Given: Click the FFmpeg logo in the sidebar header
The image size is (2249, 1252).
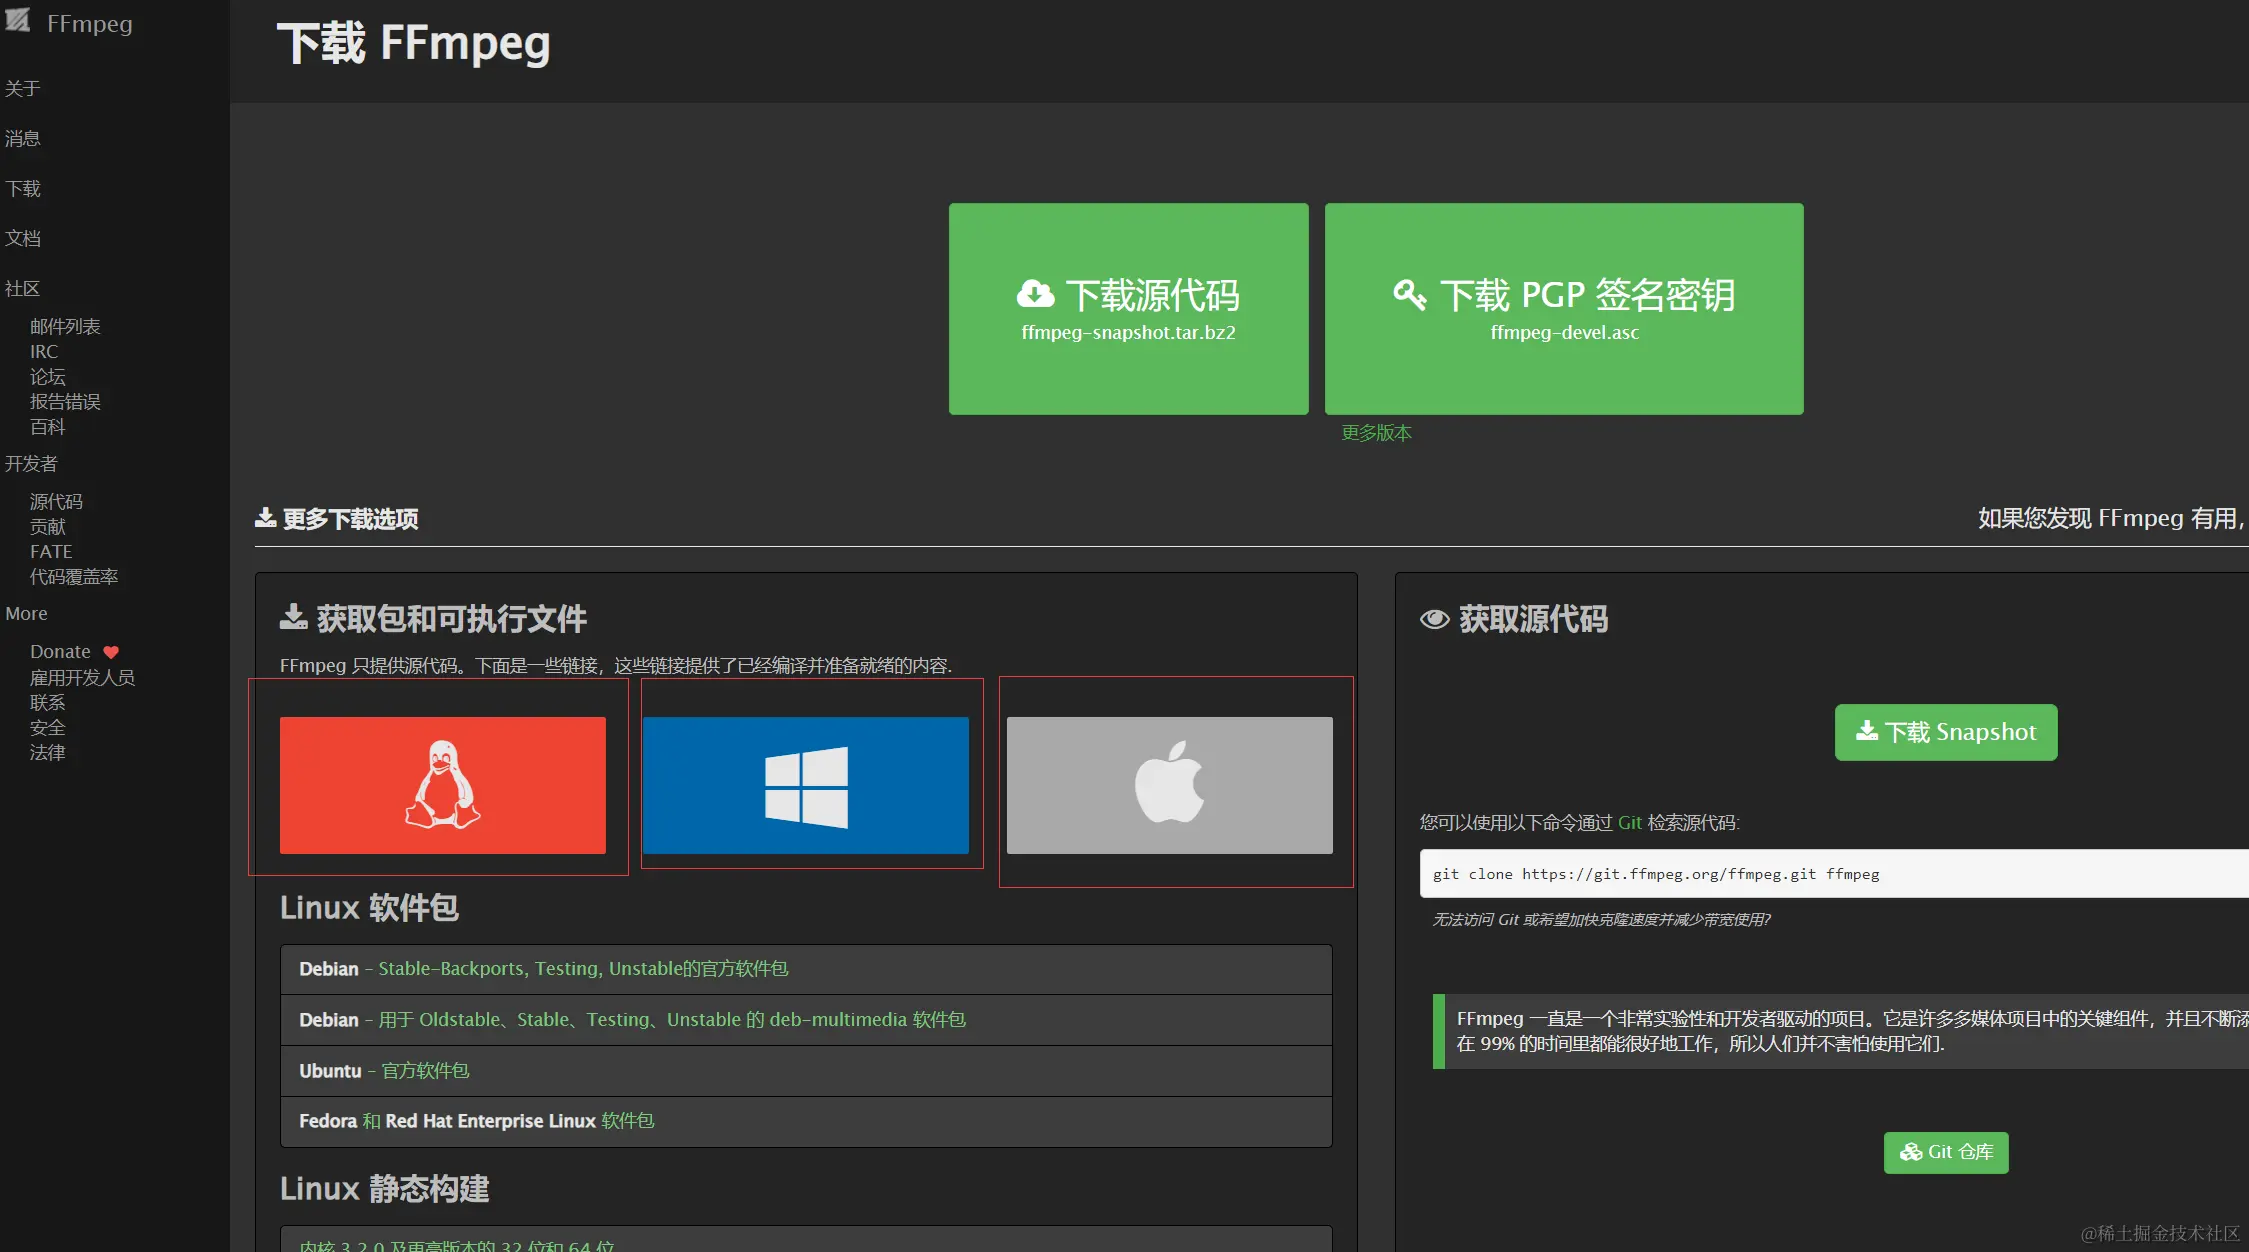Looking at the screenshot, I should 20,22.
